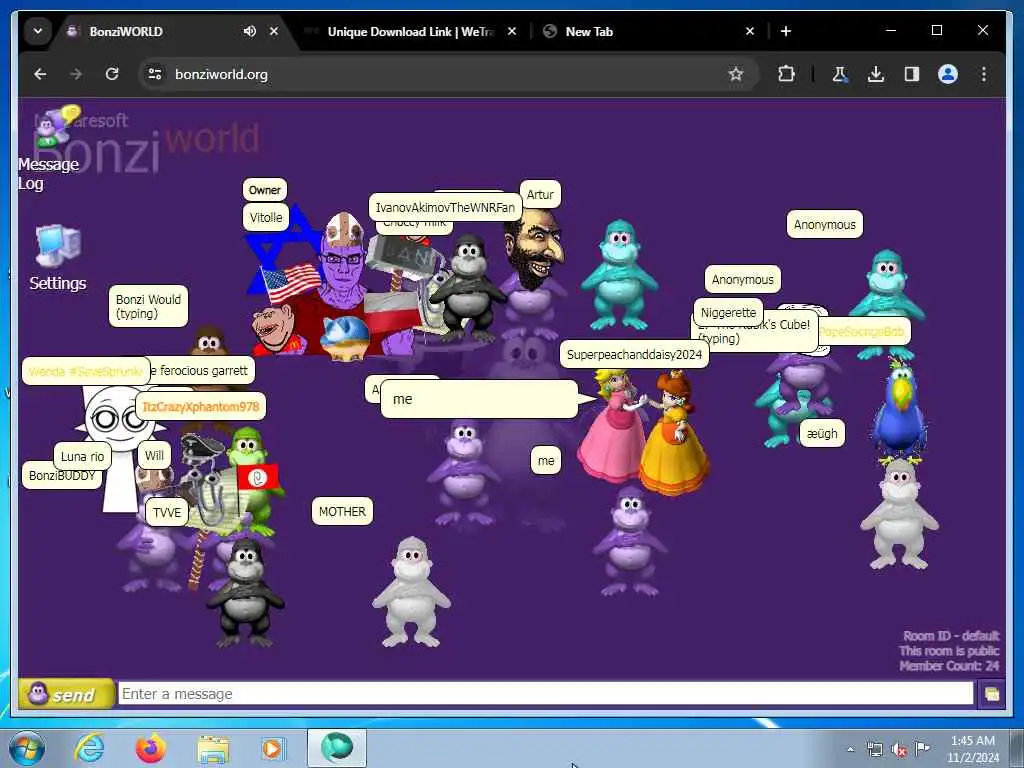
Task: Click the Bonzi send button
Action: tap(65, 694)
